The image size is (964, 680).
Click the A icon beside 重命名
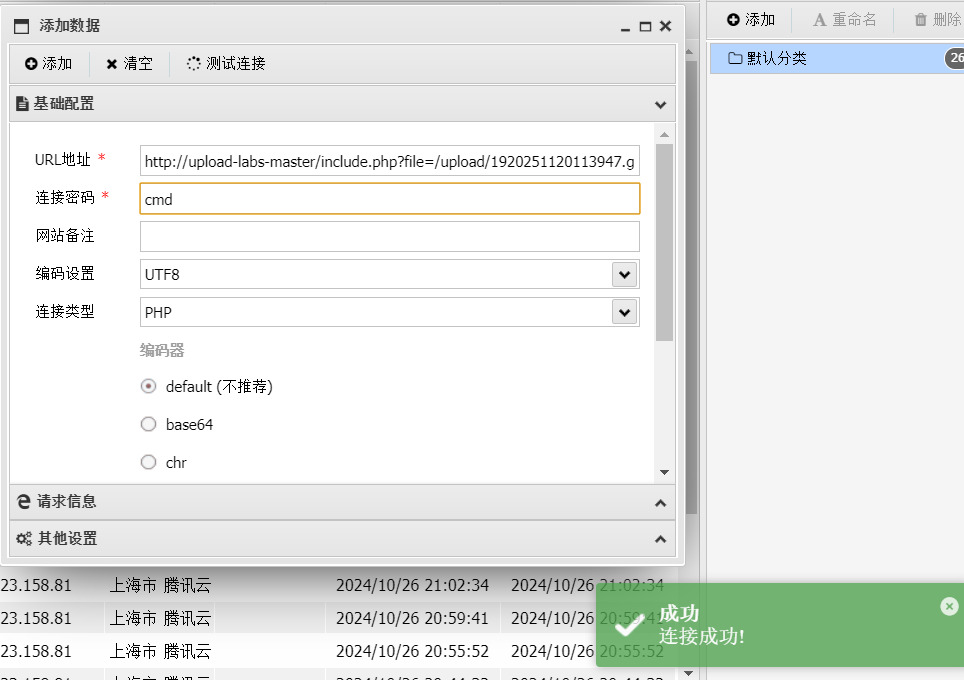point(819,20)
